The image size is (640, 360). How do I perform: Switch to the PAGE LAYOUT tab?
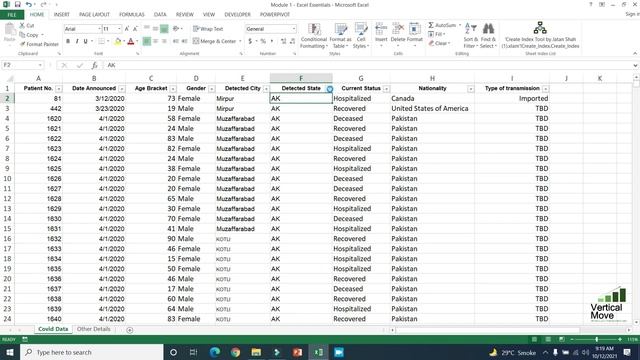pos(94,15)
